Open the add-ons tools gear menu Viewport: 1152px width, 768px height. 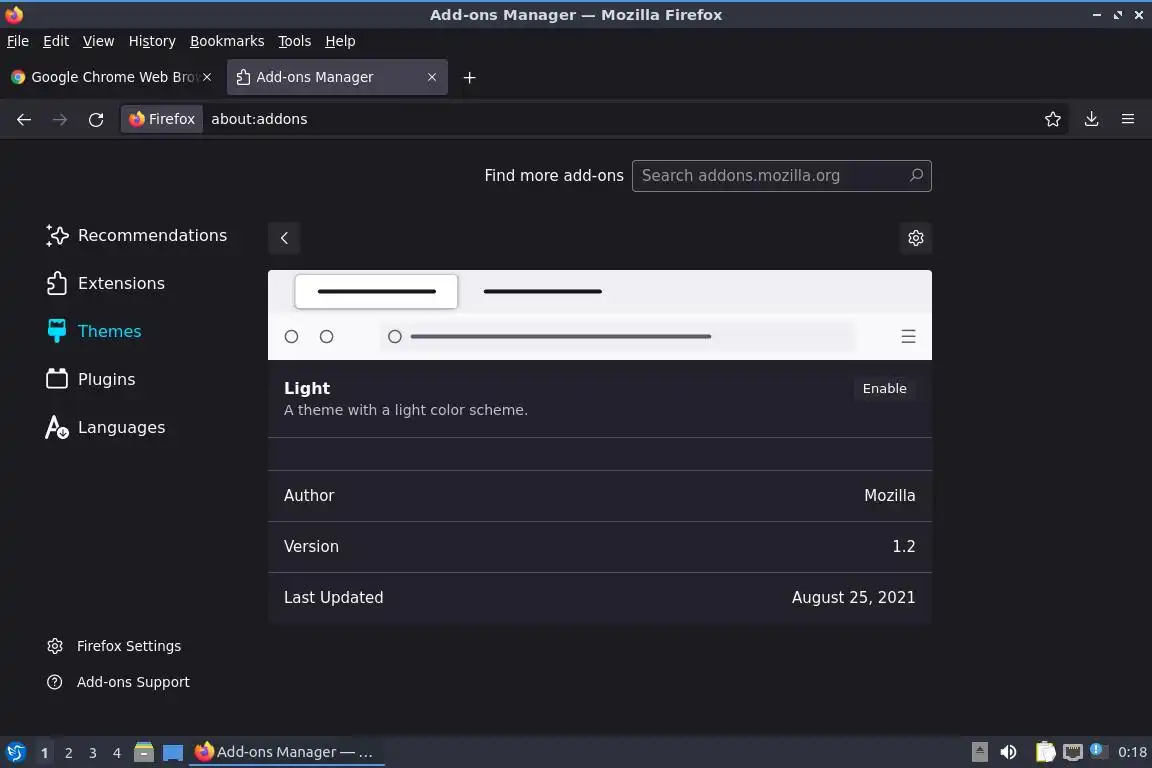click(x=915, y=238)
